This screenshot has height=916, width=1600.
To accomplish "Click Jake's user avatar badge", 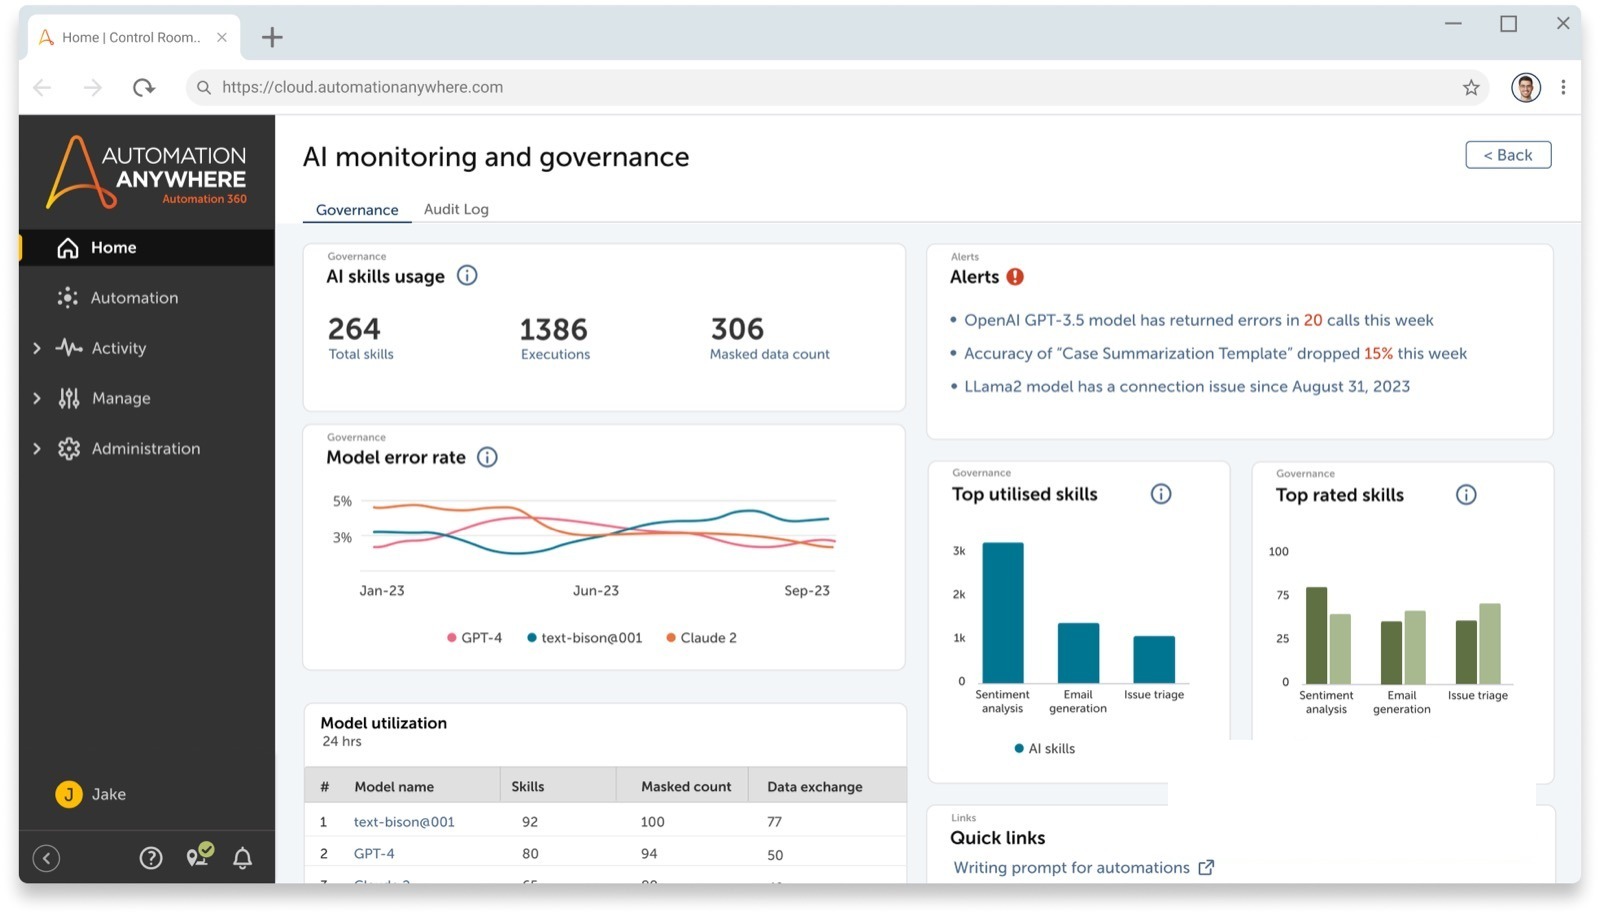I will (69, 794).
